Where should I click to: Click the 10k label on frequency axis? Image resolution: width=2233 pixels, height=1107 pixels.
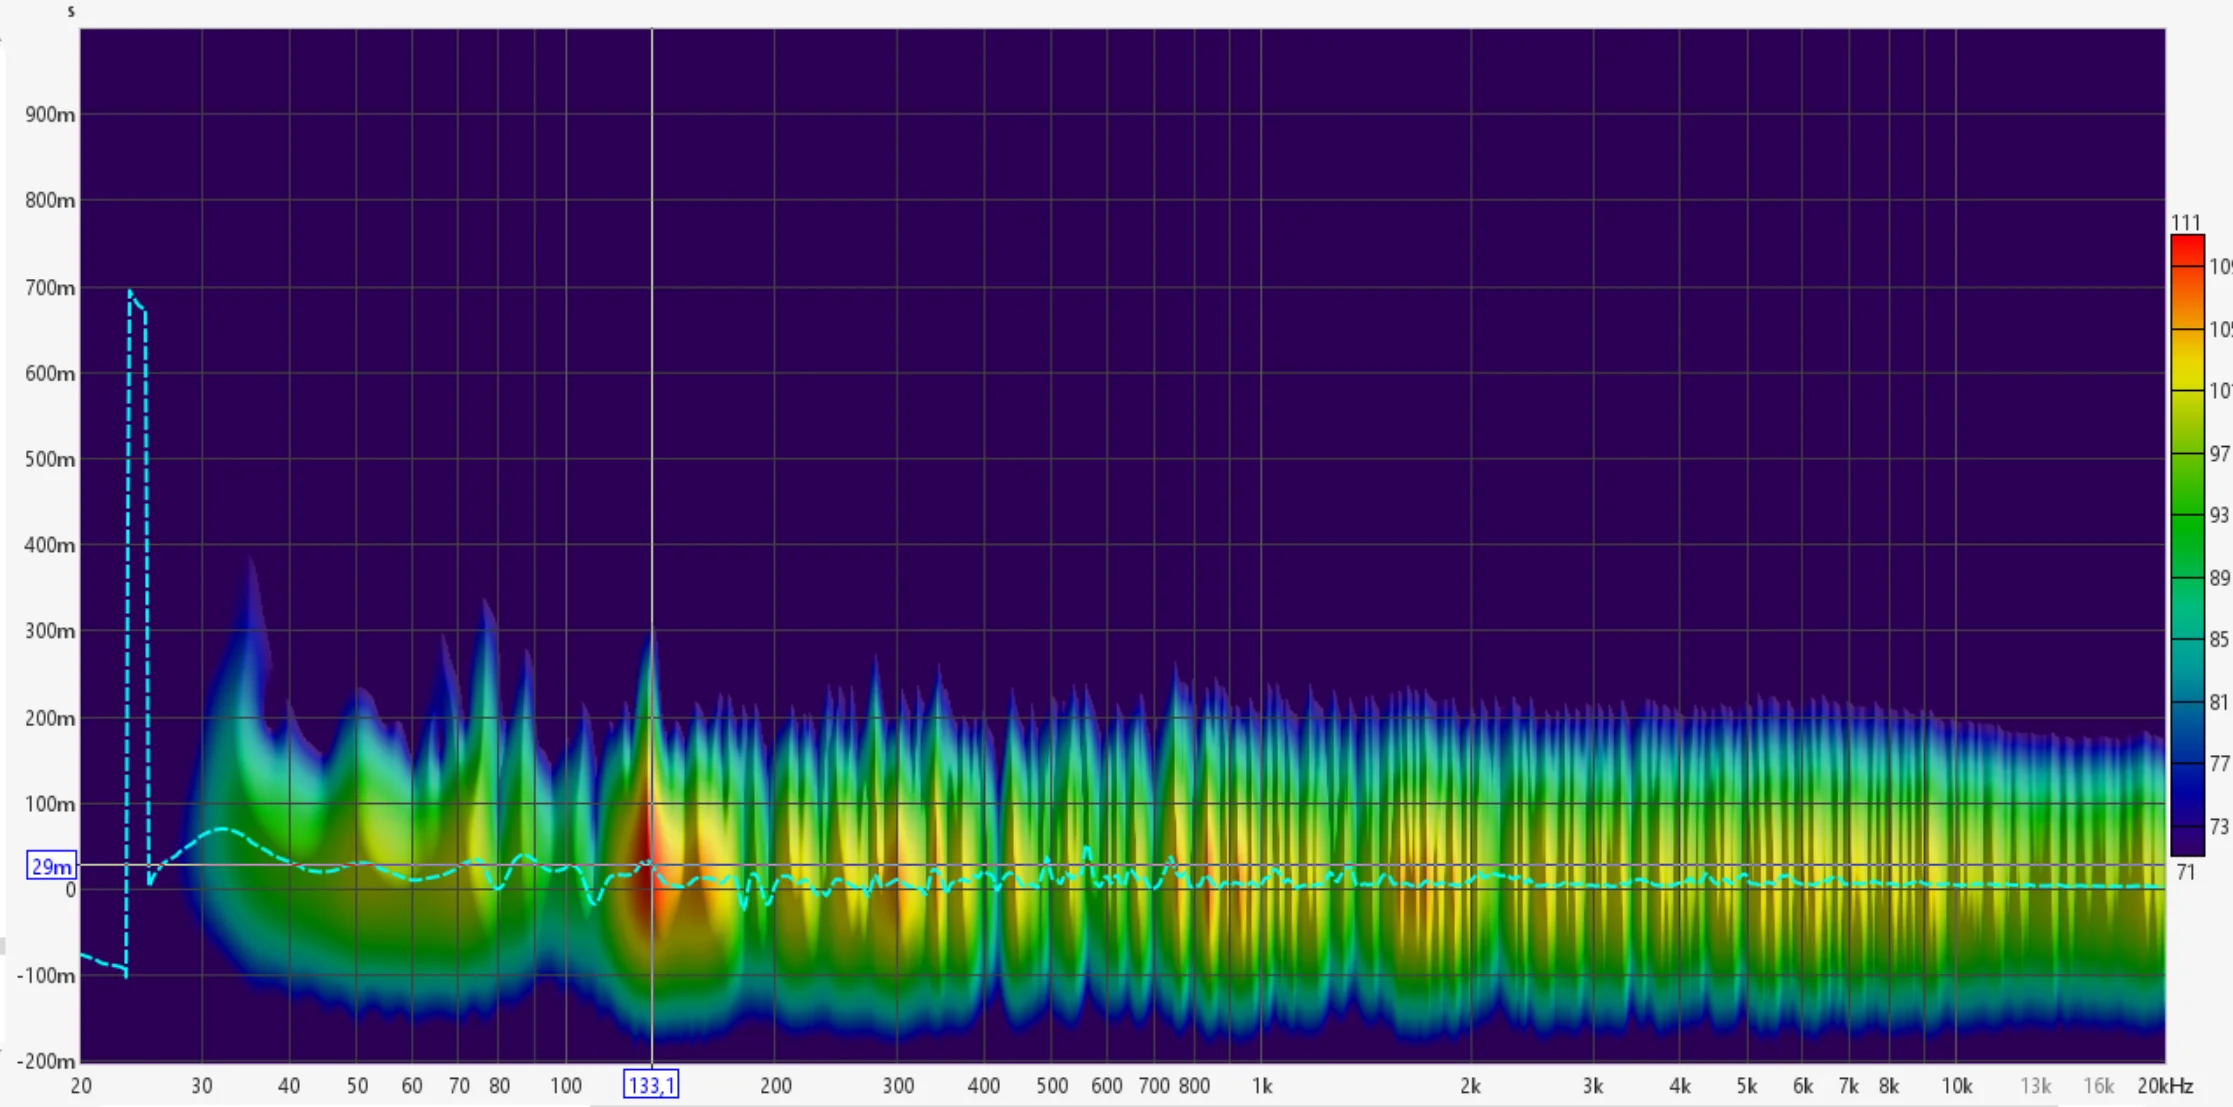coord(1957,1086)
